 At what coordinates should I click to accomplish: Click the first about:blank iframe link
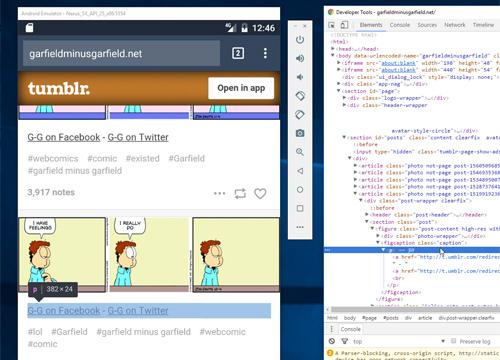[398, 63]
